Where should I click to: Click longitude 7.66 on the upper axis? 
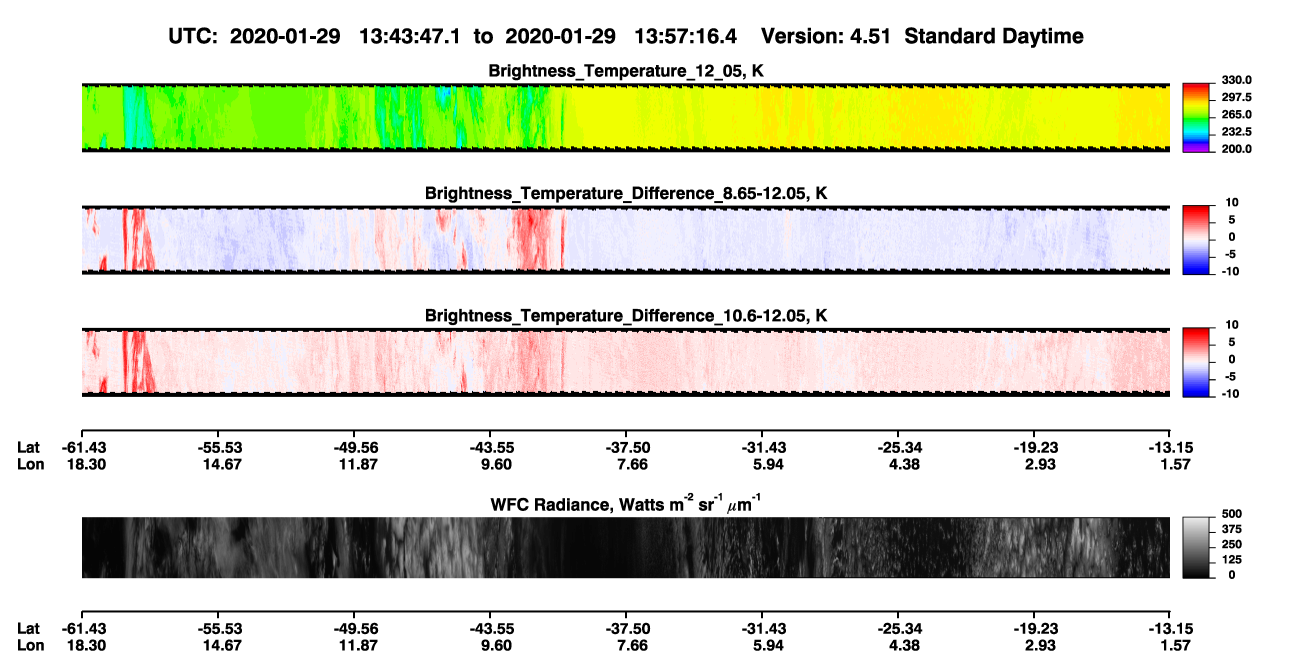(633, 464)
